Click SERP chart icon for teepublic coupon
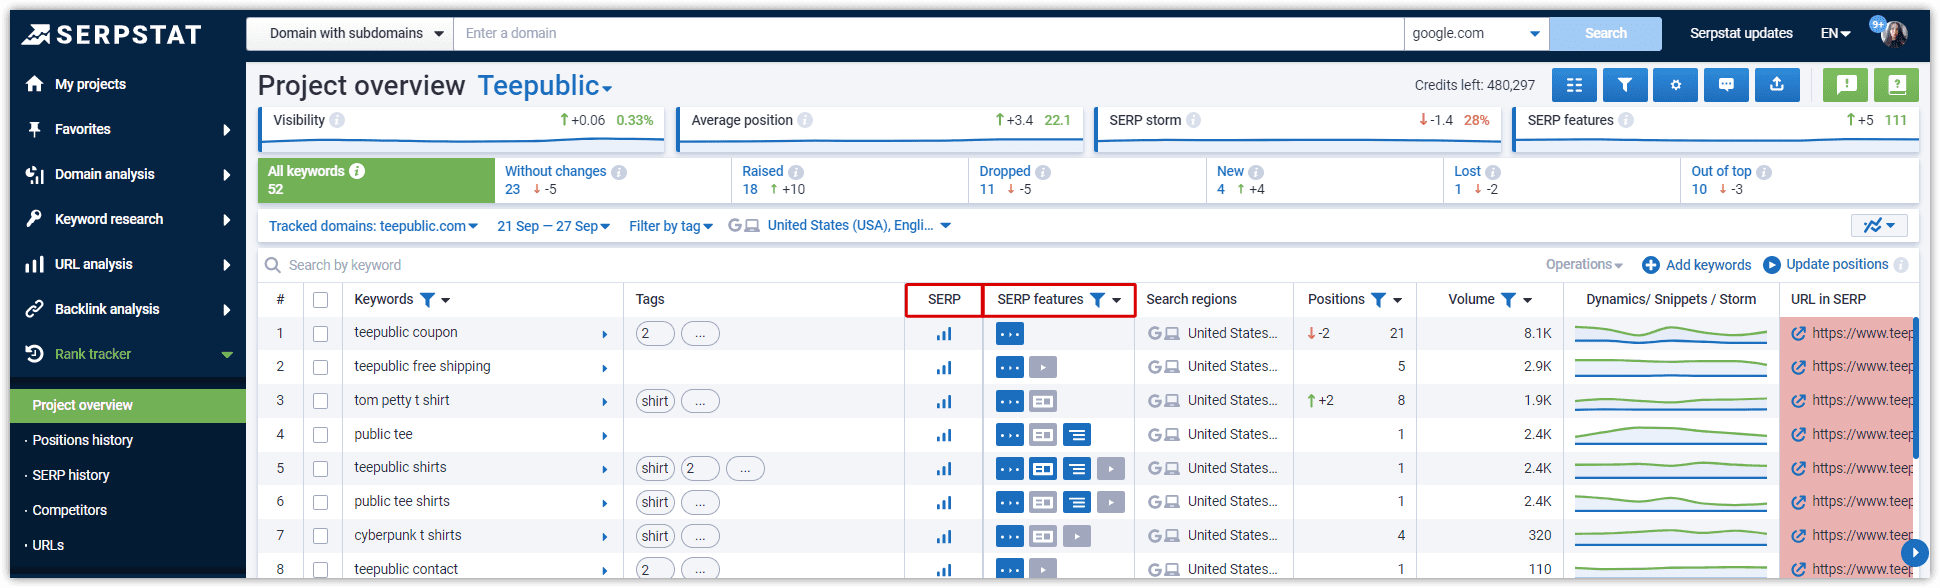Image resolution: width=1940 pixels, height=588 pixels. (944, 334)
